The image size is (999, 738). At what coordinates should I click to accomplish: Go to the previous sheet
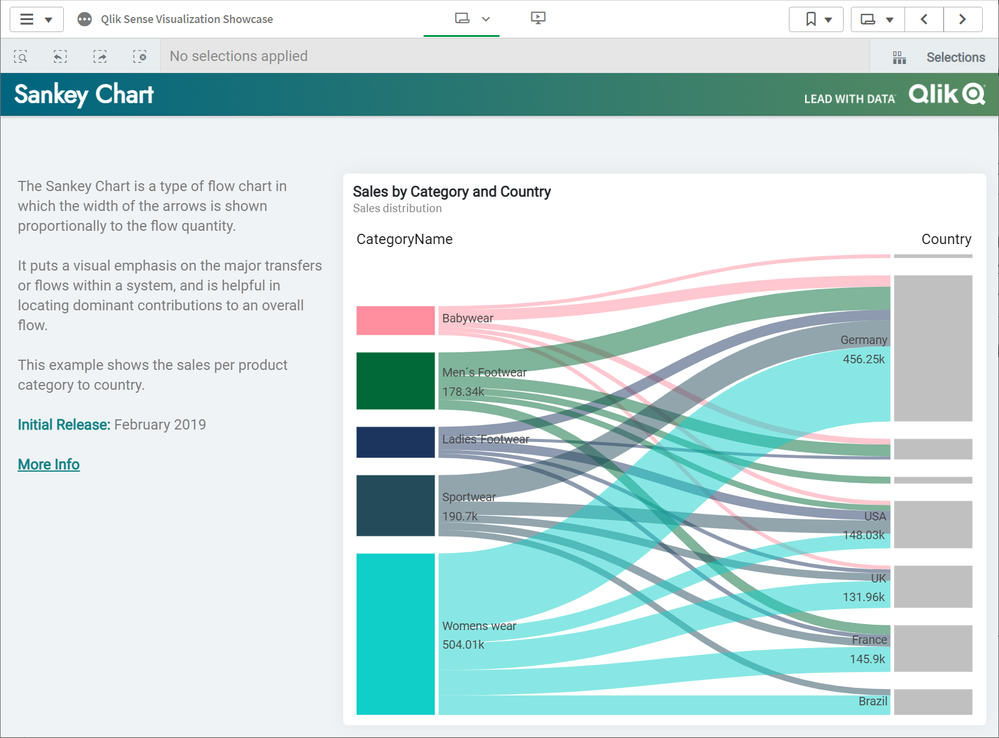point(924,19)
